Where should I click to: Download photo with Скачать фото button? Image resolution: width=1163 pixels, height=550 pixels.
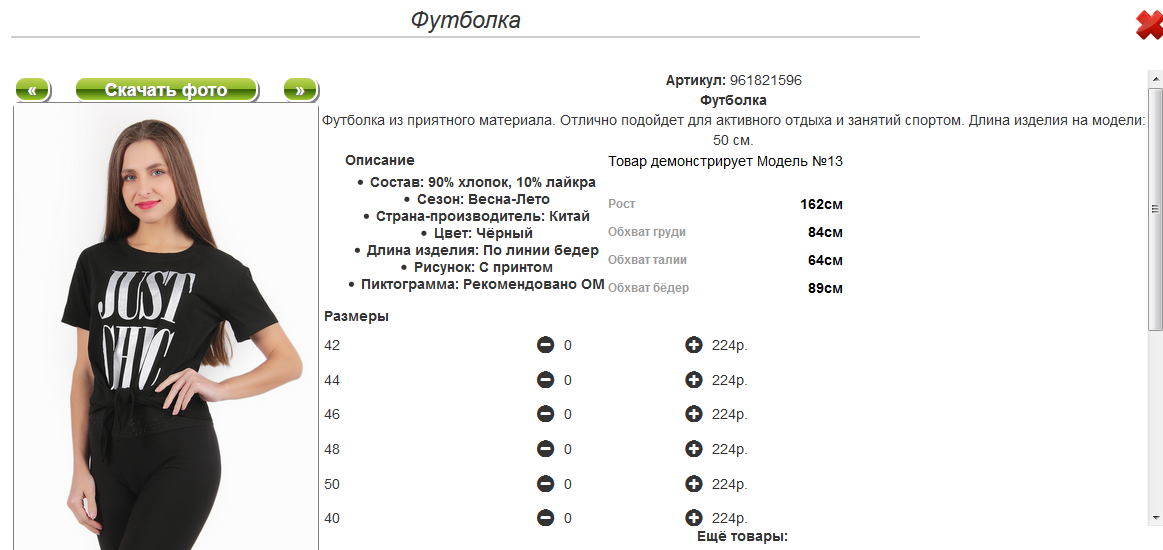(166, 90)
